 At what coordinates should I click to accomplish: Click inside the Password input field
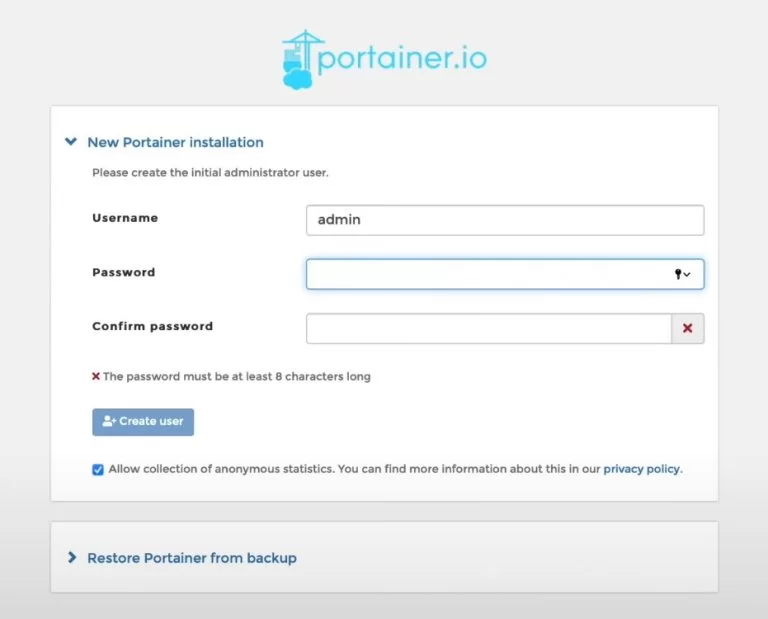point(485,274)
